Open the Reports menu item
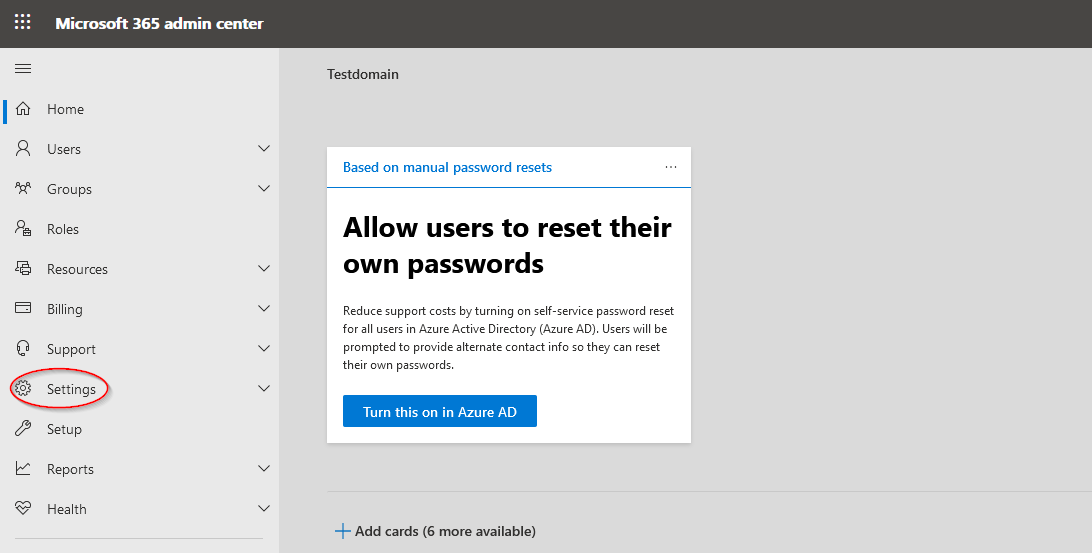The height and width of the screenshot is (553, 1092). (70, 469)
